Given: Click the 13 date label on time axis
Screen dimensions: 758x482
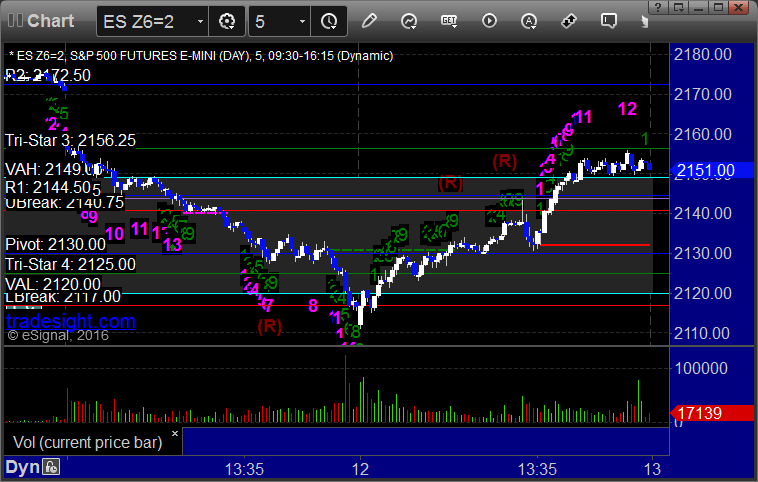Looking at the screenshot, I should [652, 469].
